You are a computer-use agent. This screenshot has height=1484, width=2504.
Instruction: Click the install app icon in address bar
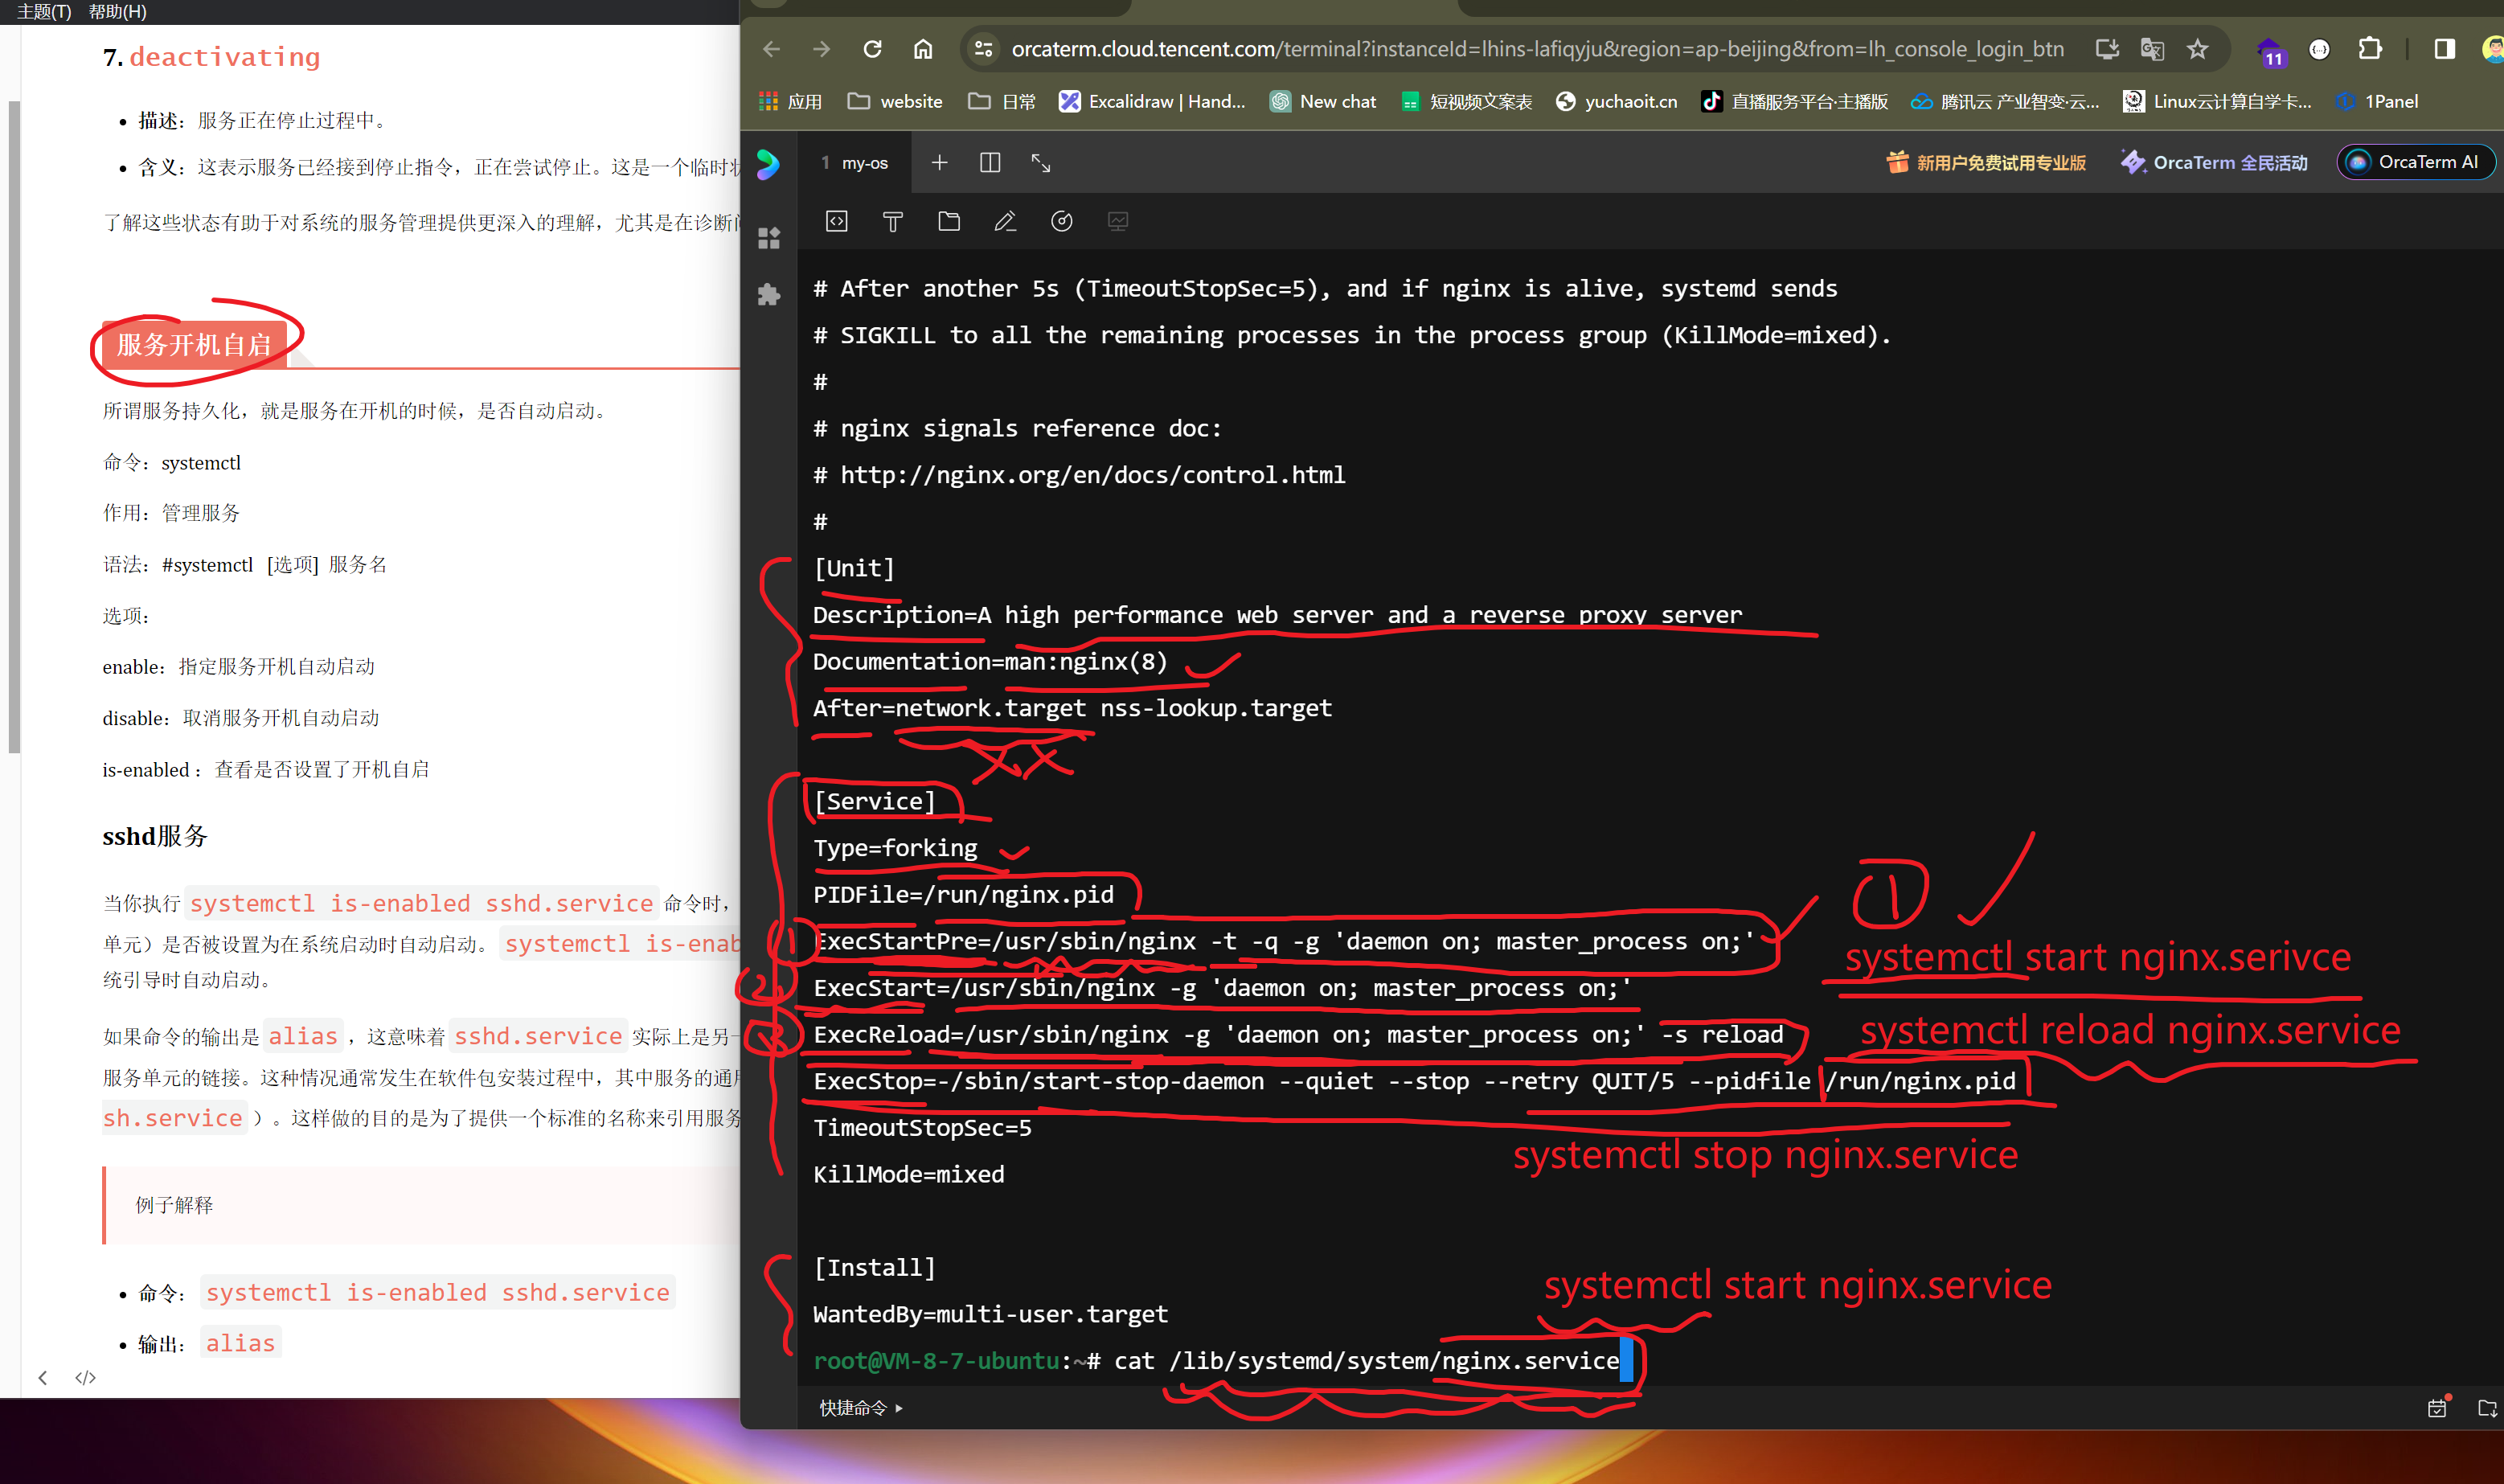pos(2107,49)
